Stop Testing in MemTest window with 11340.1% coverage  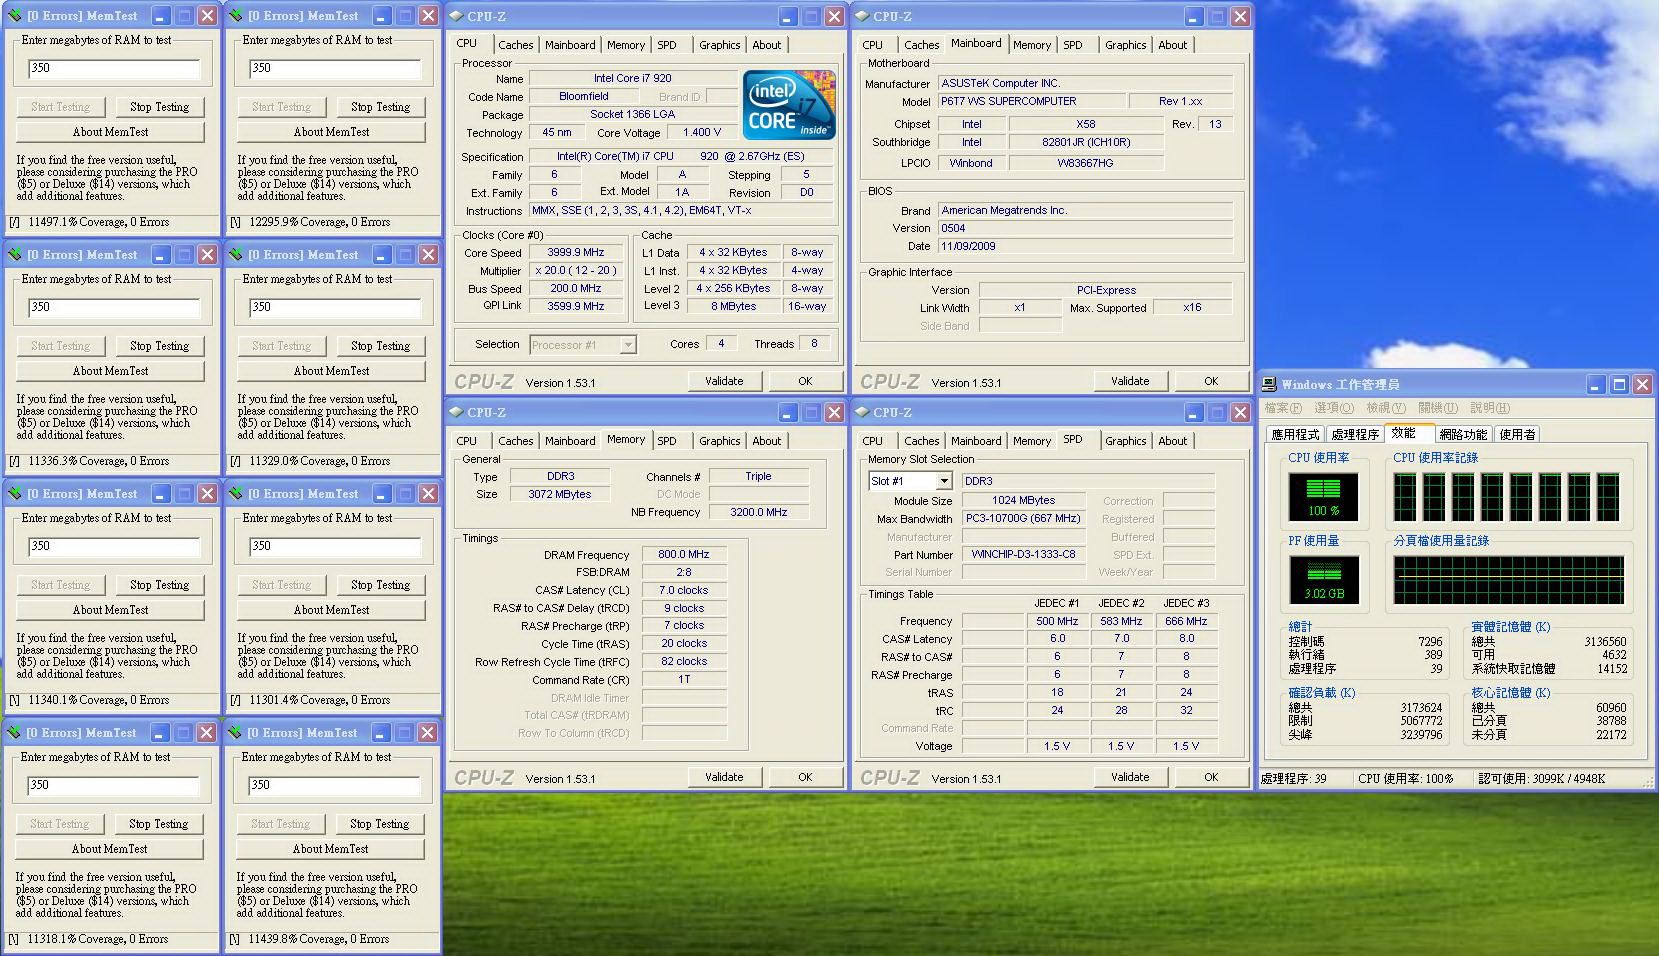click(159, 585)
